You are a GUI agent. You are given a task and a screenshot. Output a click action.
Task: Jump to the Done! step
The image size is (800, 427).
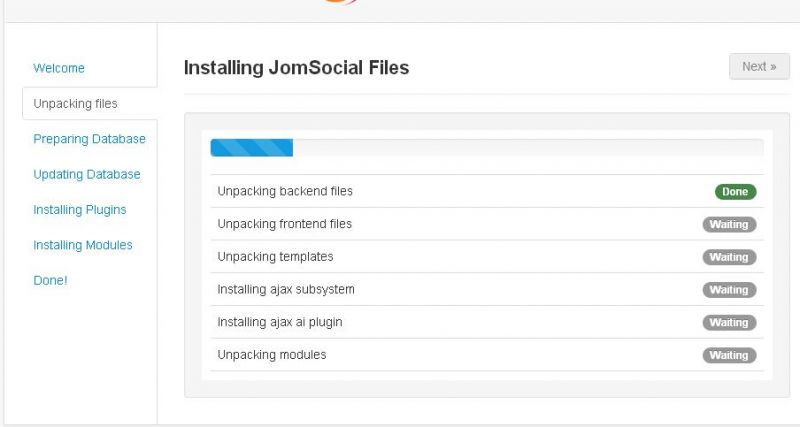coord(50,280)
